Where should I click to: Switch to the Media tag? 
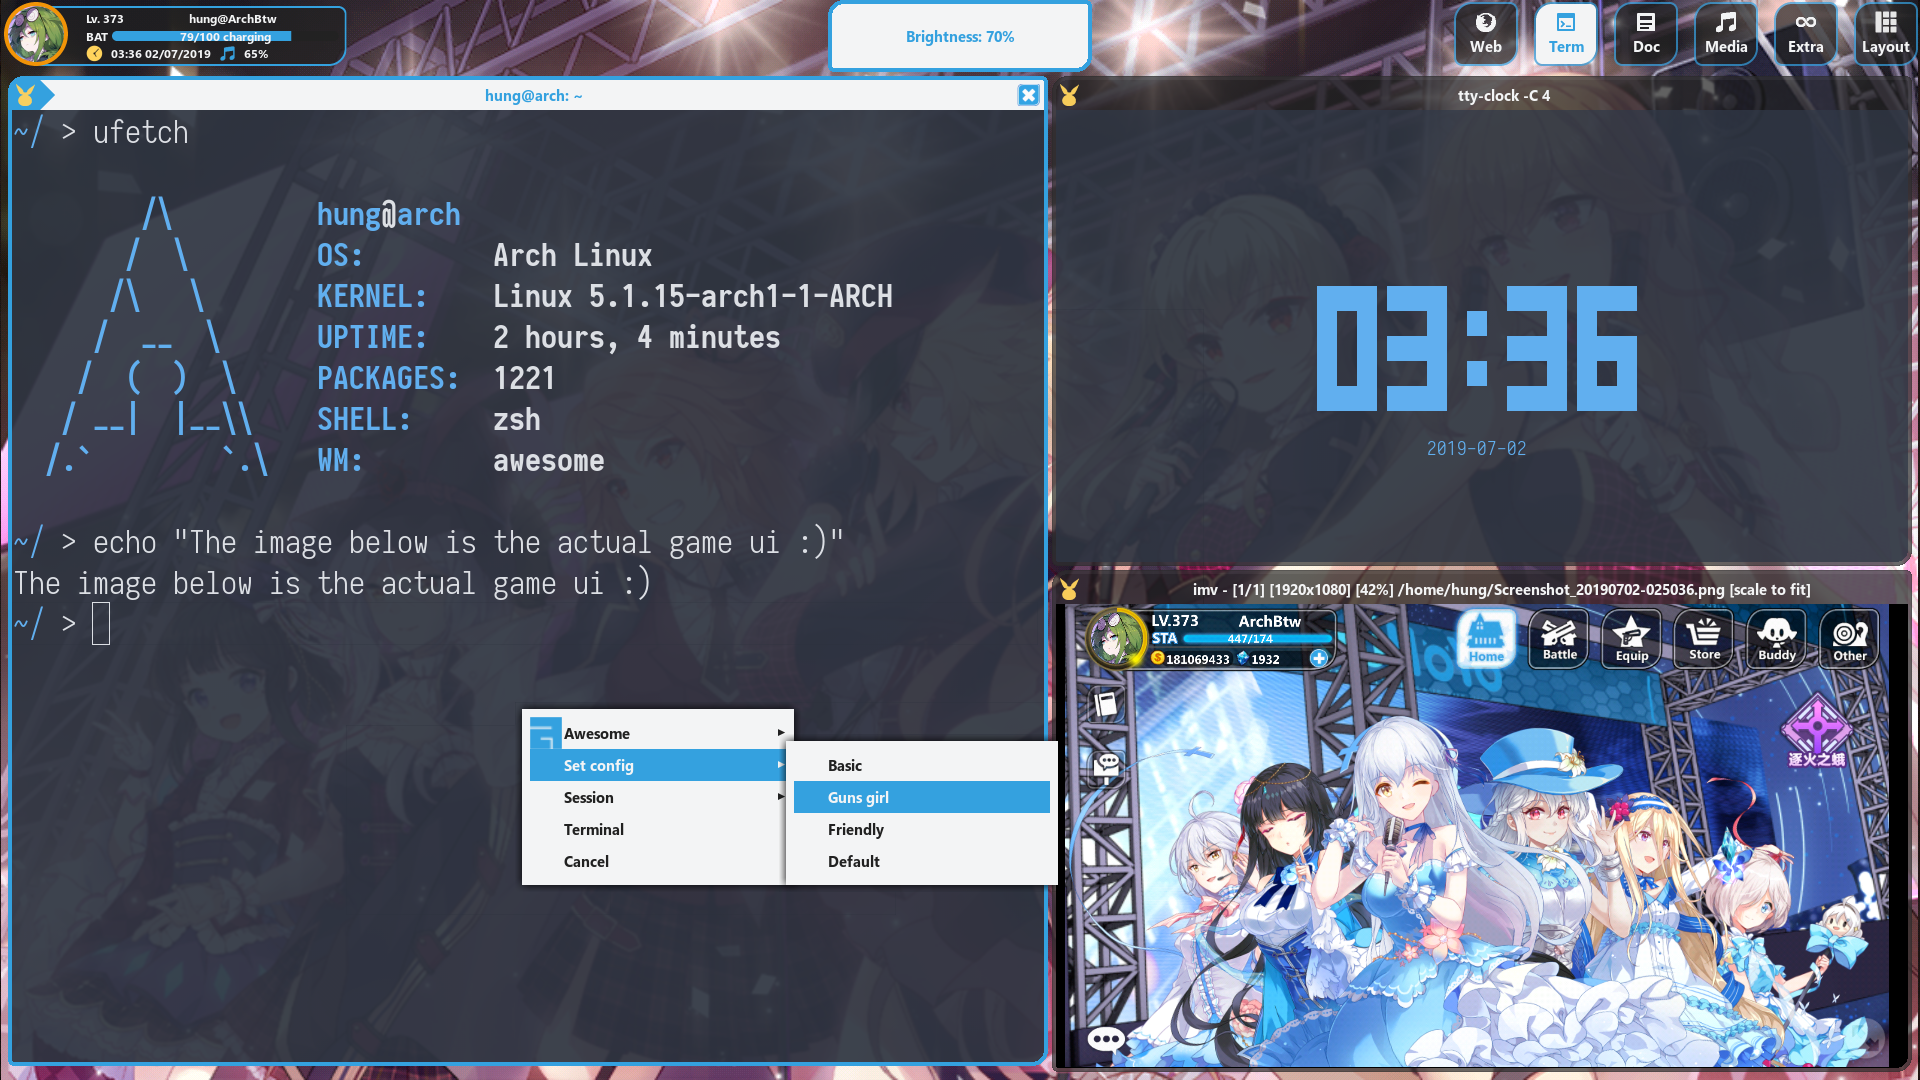click(x=1726, y=34)
